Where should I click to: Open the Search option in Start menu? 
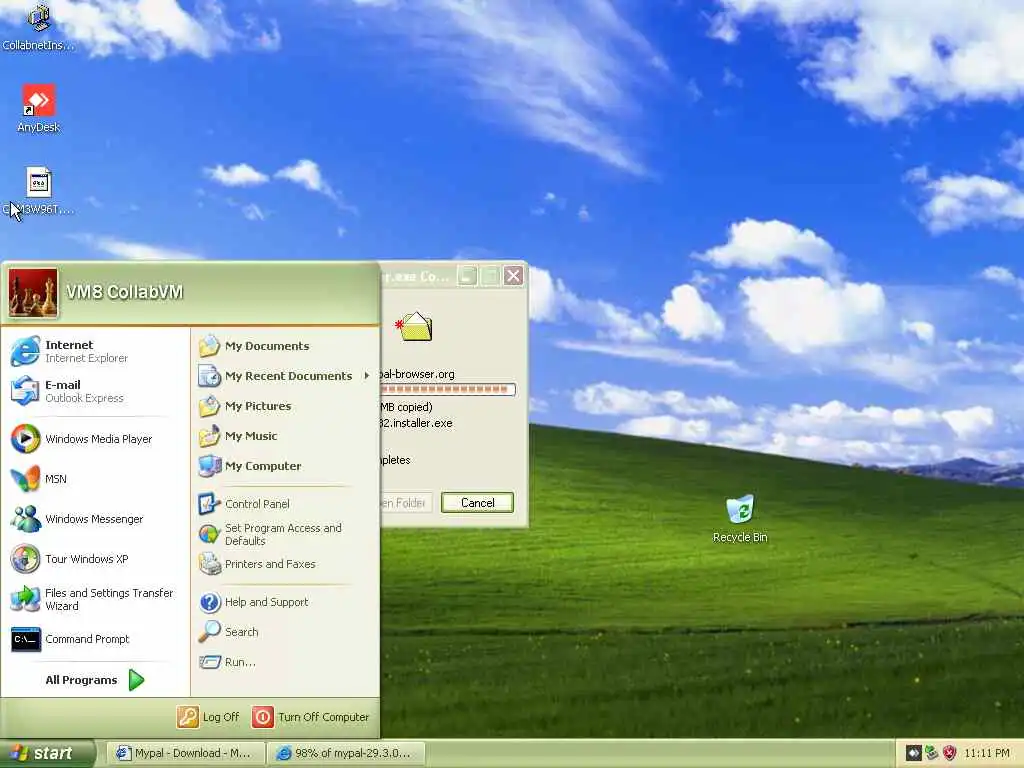pos(285,632)
